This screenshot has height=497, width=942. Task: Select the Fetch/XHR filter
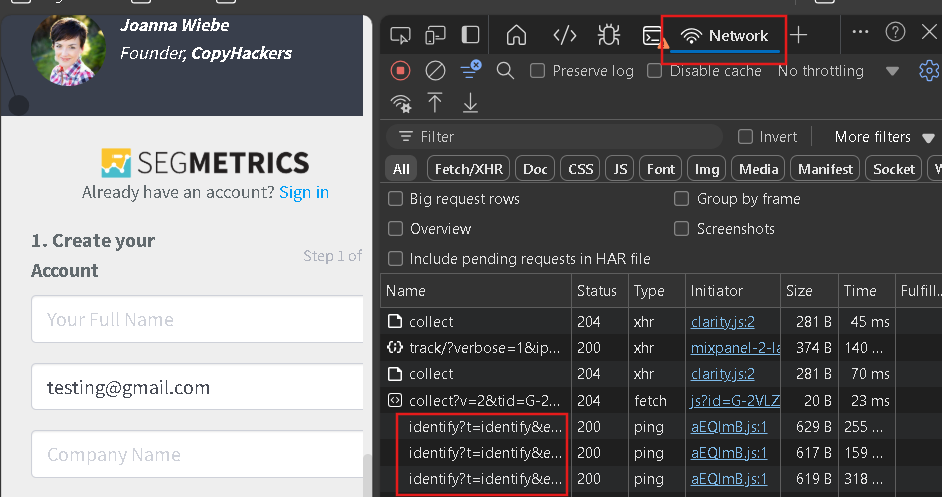point(468,169)
